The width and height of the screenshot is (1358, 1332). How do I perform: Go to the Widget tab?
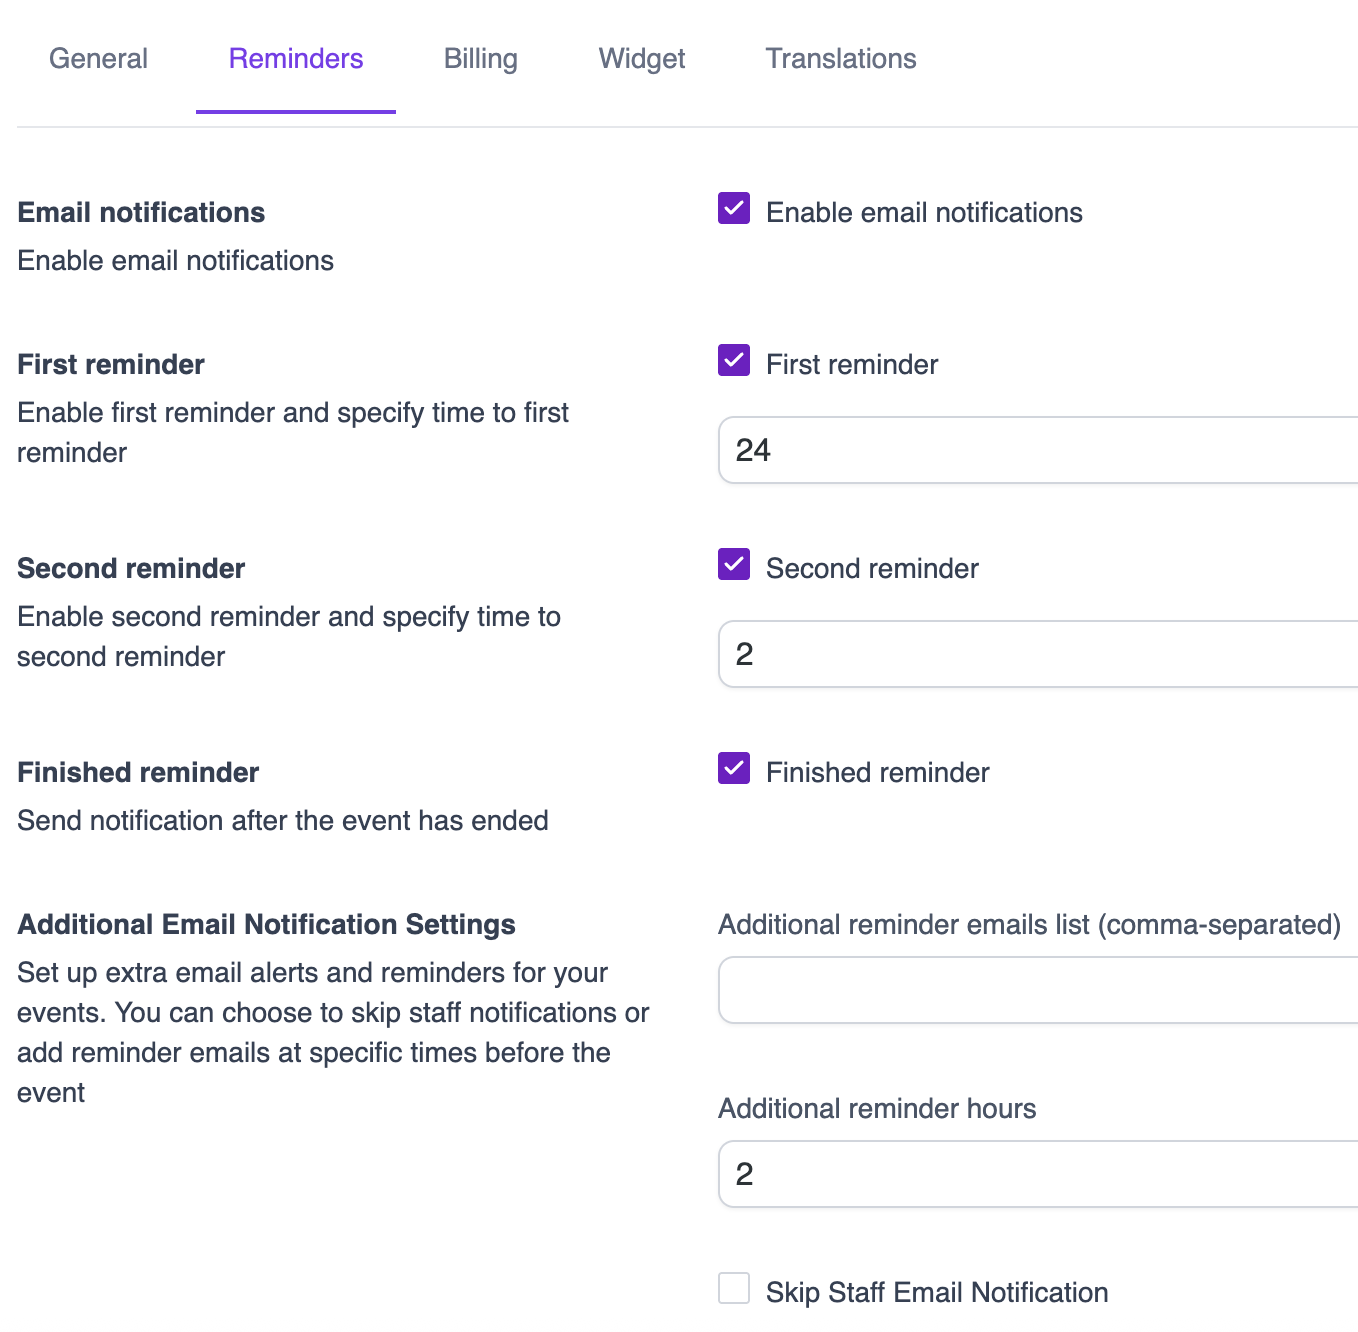coord(641,59)
